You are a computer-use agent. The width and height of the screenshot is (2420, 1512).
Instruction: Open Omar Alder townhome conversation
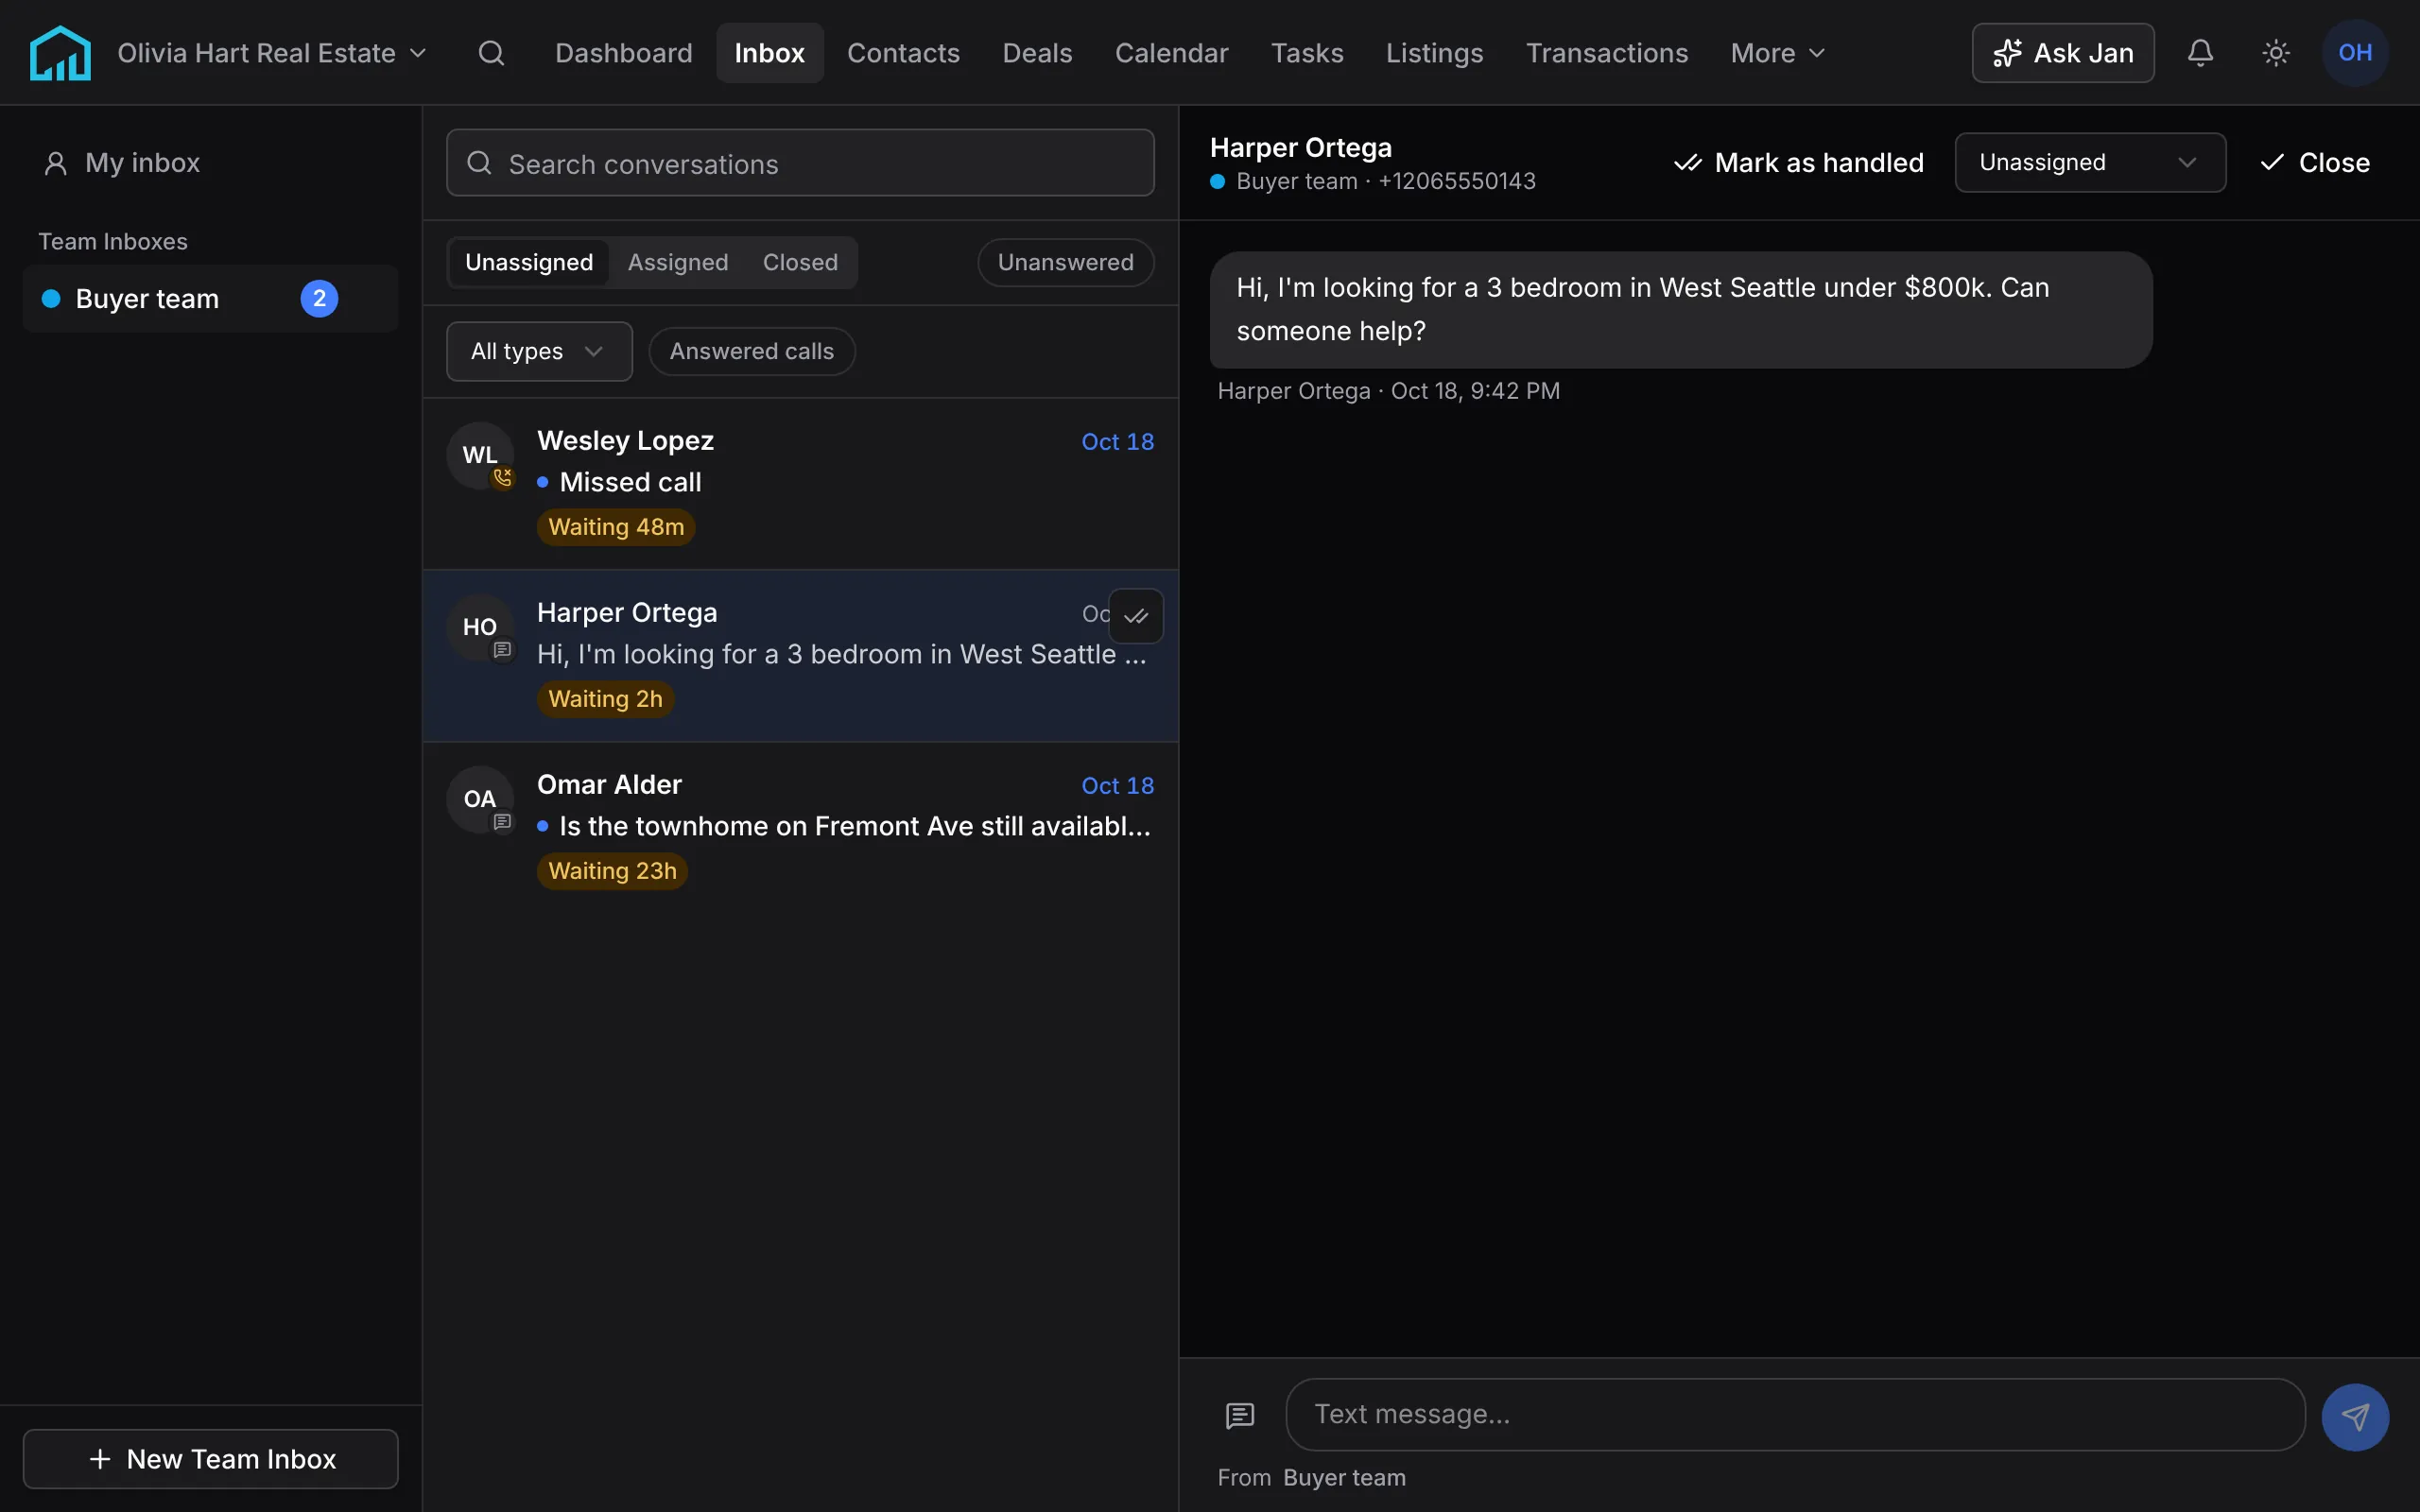[x=800, y=828]
